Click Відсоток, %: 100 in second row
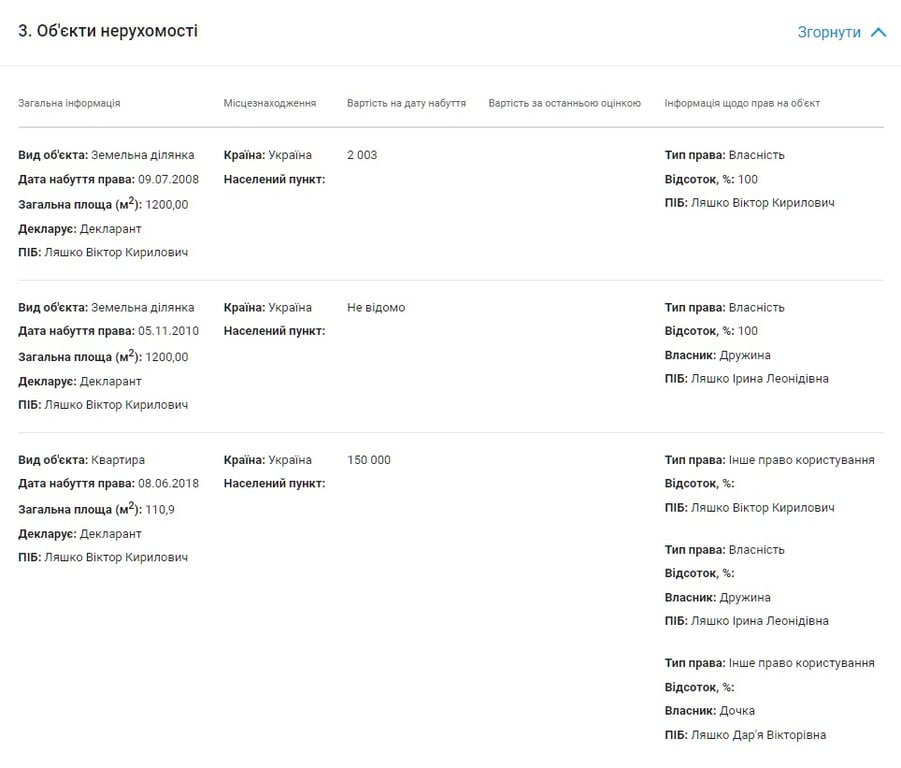The width and height of the screenshot is (901, 768). pyautogui.click(x=711, y=331)
